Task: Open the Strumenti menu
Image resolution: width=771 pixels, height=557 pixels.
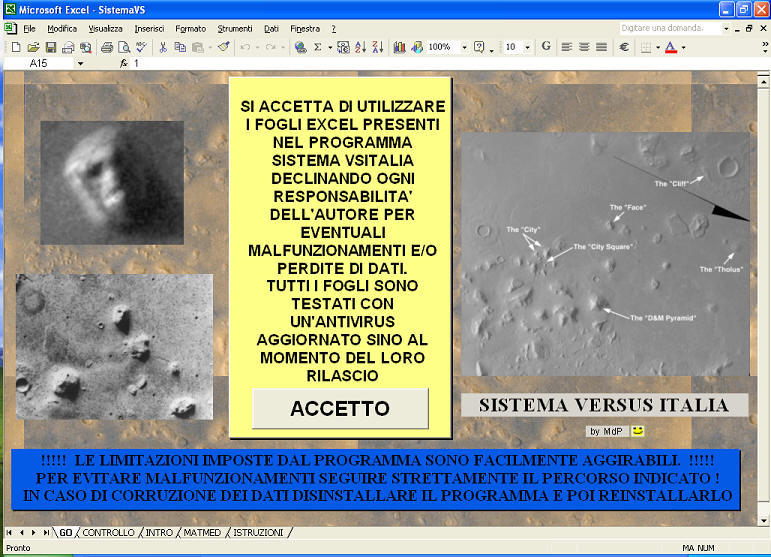Action: [235, 29]
